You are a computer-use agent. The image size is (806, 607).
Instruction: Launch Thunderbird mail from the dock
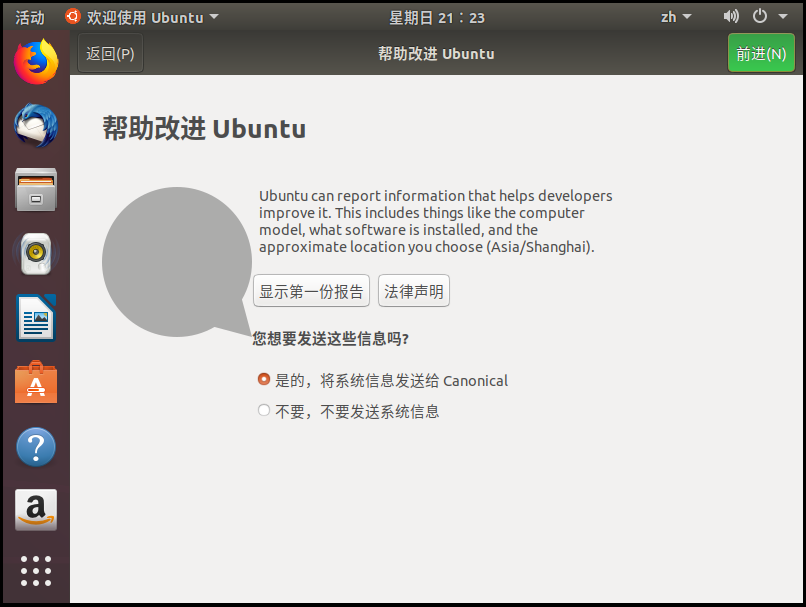[x=36, y=125]
